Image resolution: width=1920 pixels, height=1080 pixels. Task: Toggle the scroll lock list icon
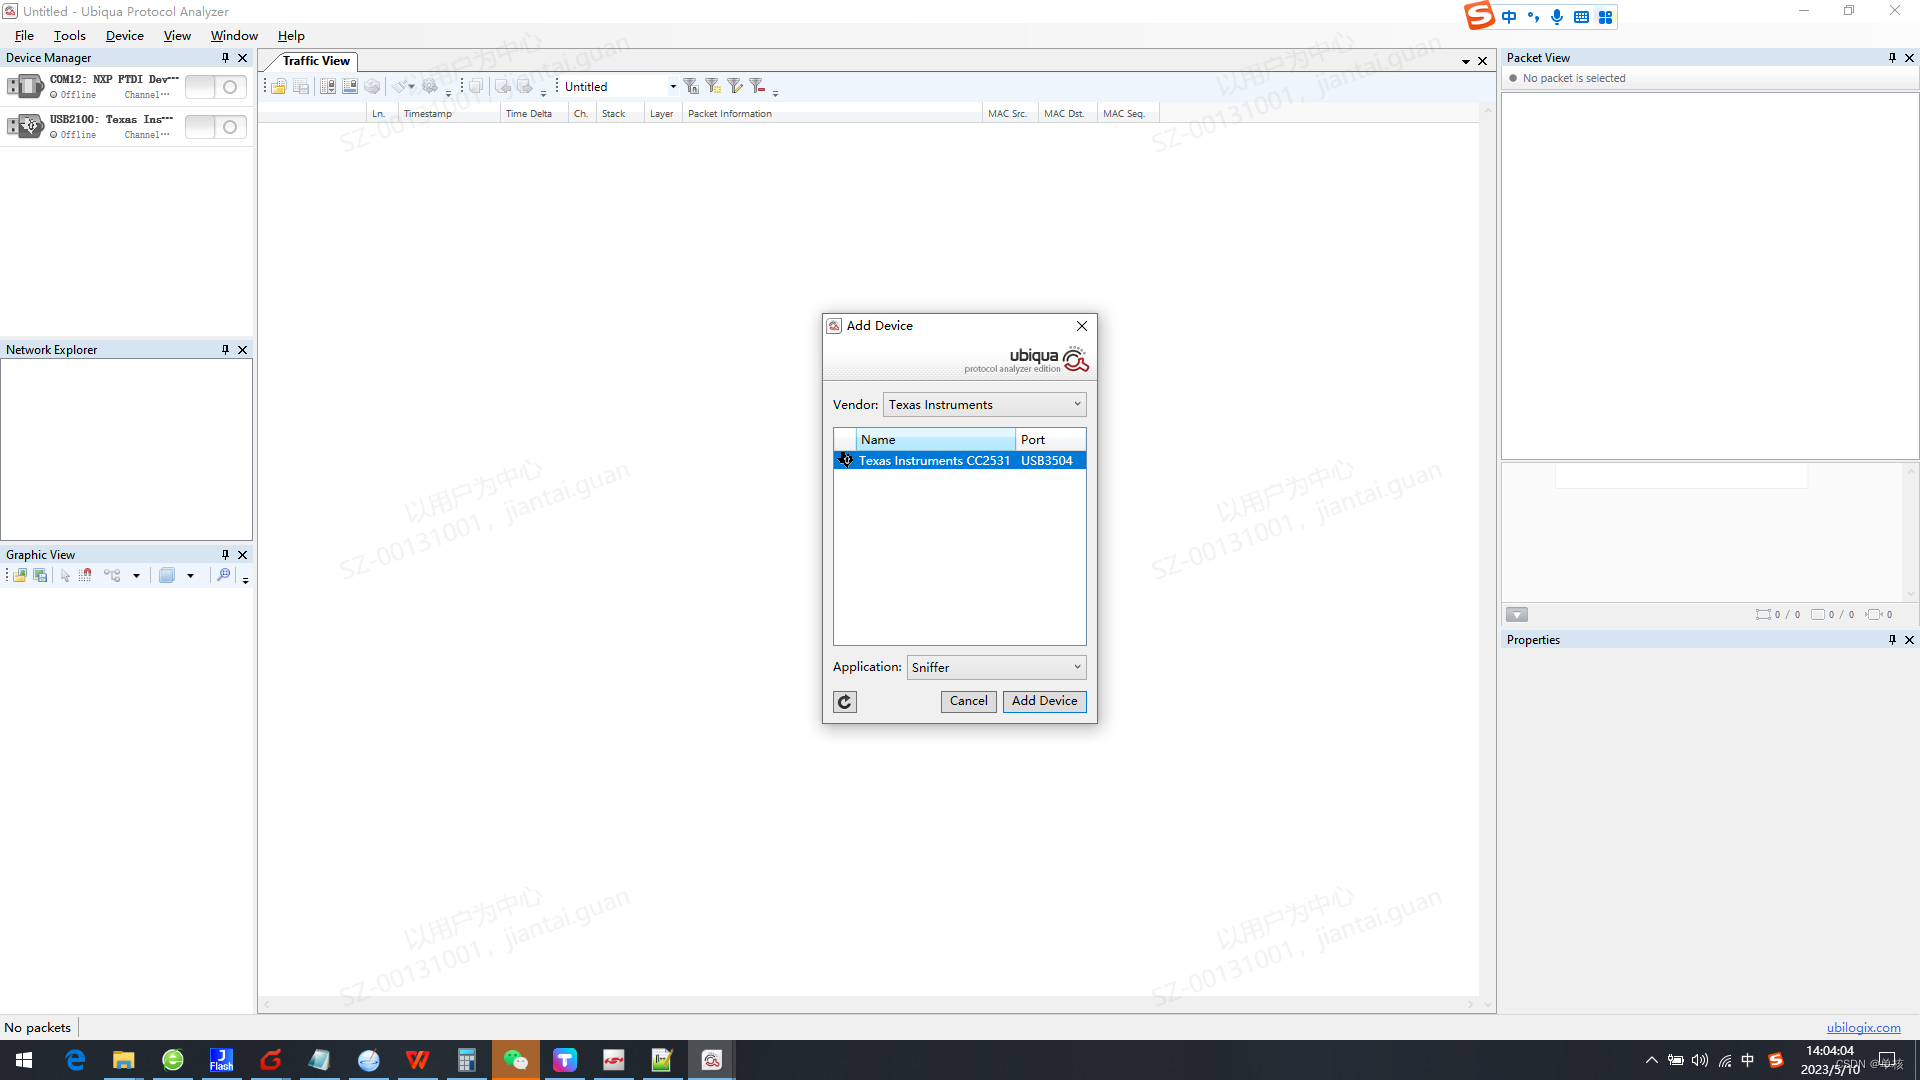click(328, 87)
